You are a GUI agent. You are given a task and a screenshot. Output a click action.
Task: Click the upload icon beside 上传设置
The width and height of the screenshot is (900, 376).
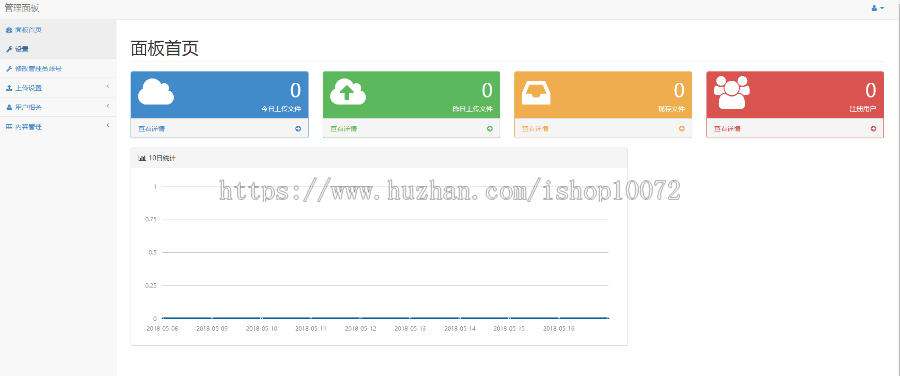pos(9,88)
